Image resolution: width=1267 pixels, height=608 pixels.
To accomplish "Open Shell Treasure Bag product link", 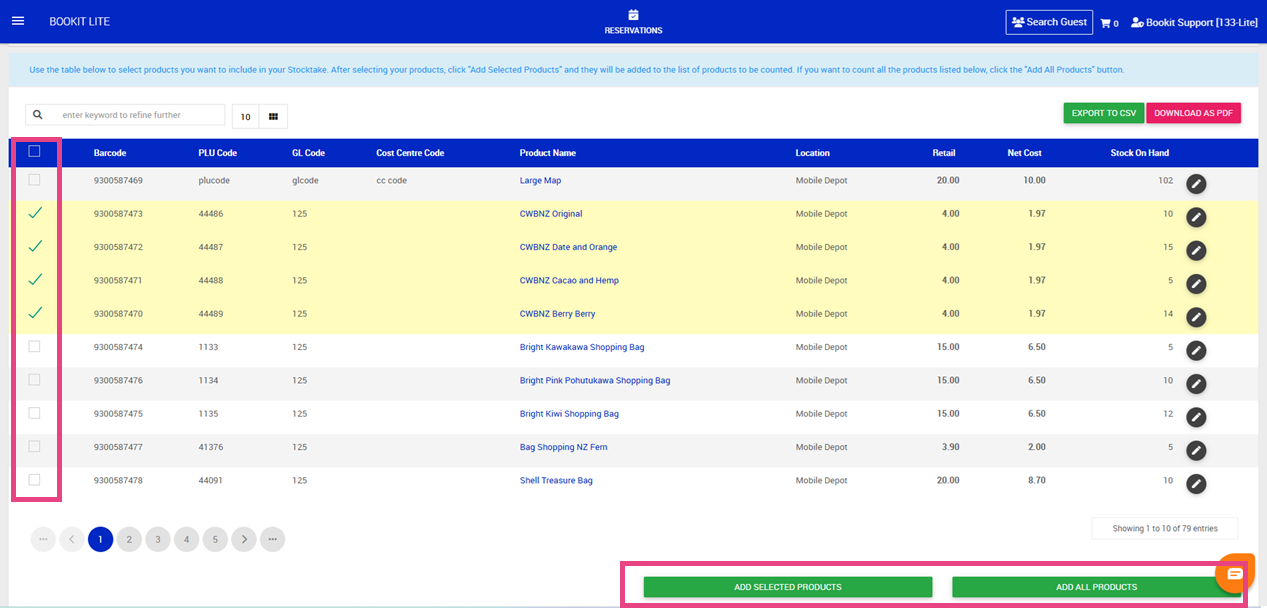I will click(x=556, y=481).
